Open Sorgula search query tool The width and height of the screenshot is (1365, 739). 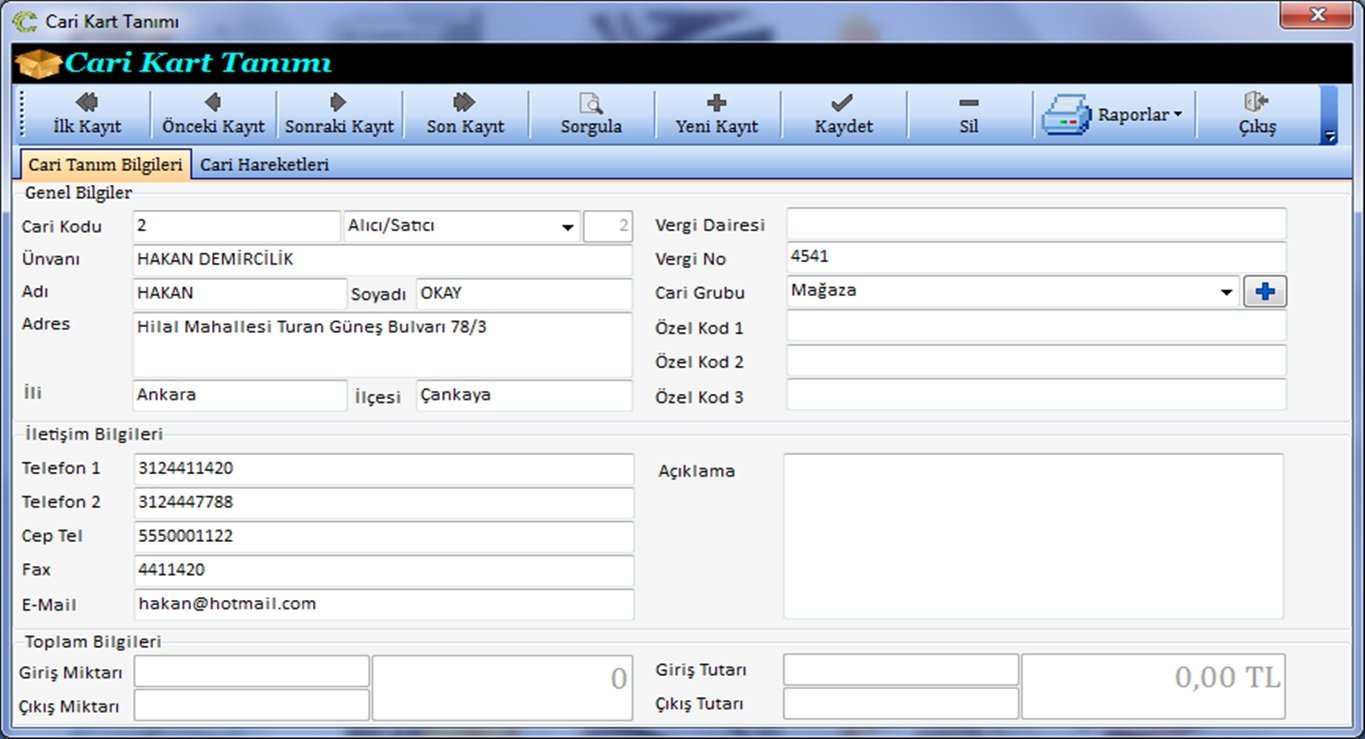591,114
